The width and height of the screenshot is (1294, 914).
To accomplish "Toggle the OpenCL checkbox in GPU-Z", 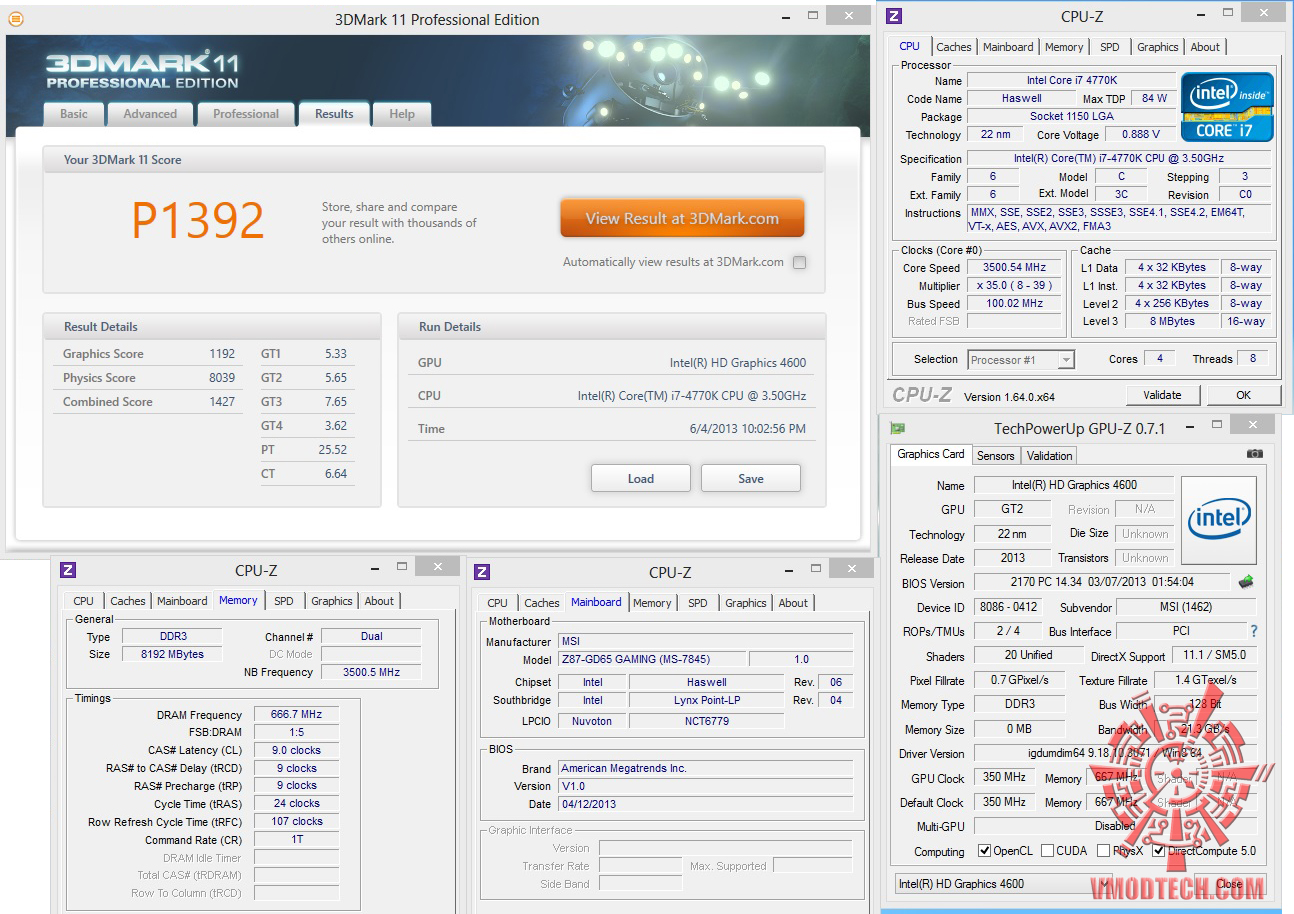I will coord(985,851).
